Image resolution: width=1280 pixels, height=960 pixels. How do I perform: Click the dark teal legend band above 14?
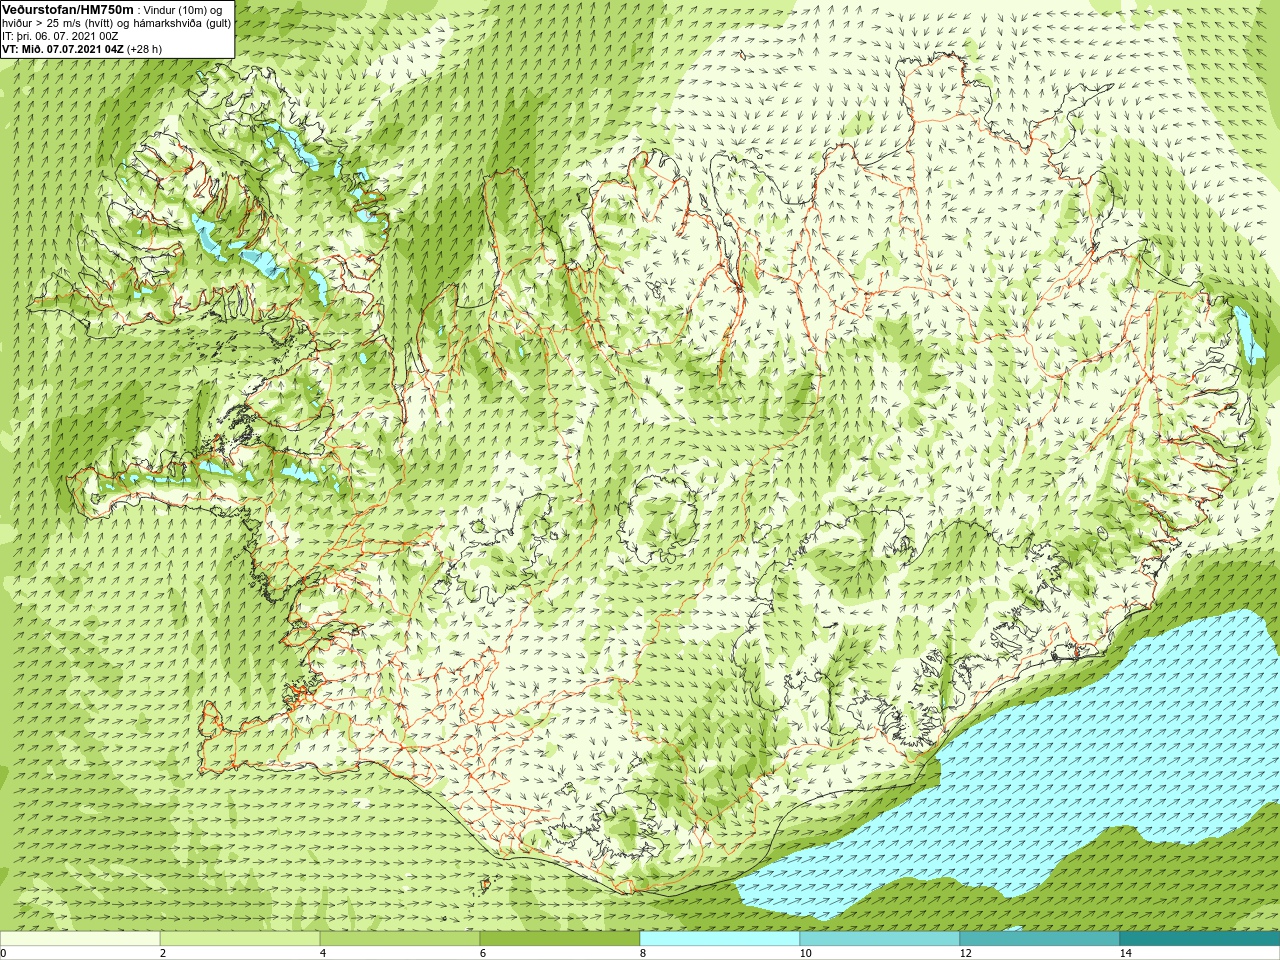(x=1200, y=939)
